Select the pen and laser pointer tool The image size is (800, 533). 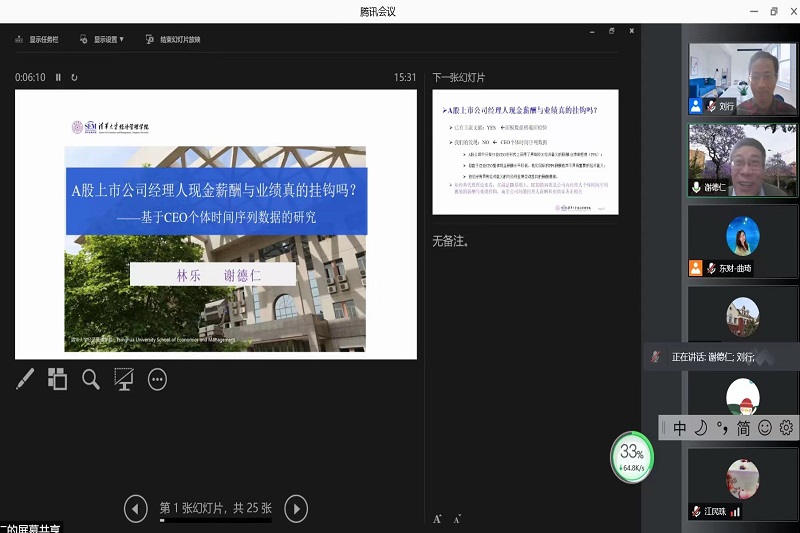[25, 379]
